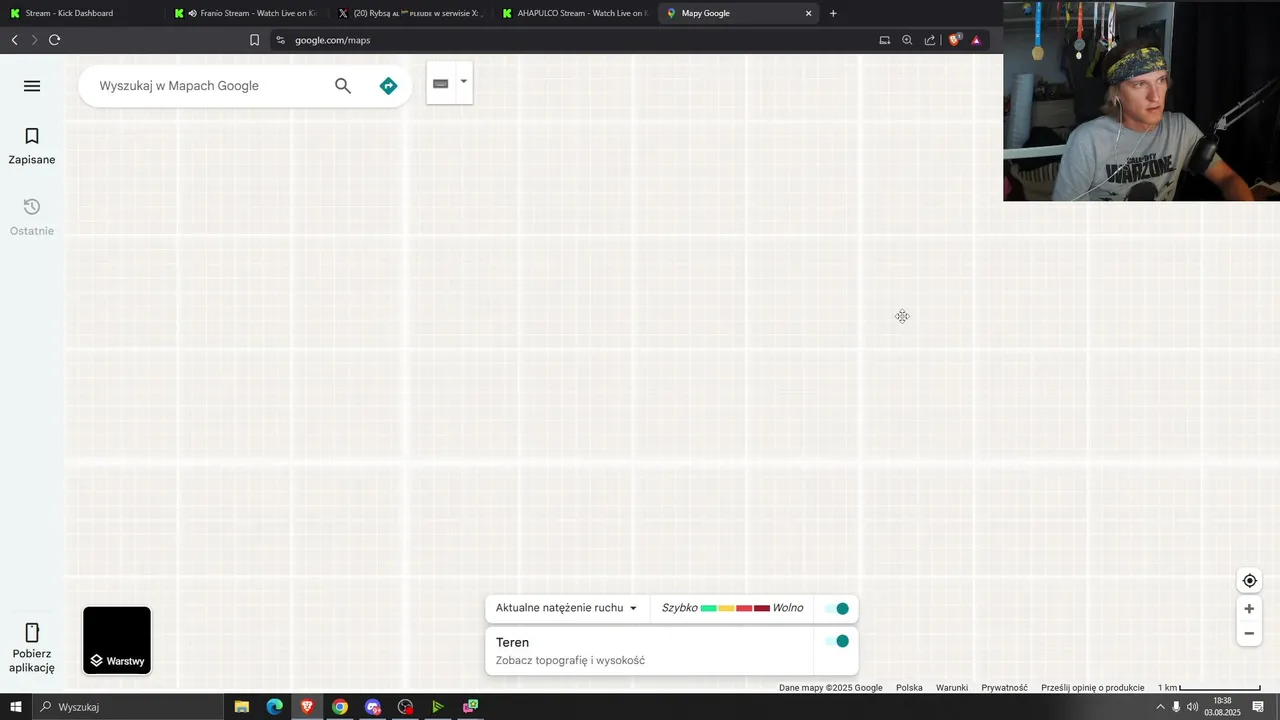This screenshot has height=720, width=1280.
Task: Switch to the X (20) Rybsą tab
Action: (x=410, y=13)
